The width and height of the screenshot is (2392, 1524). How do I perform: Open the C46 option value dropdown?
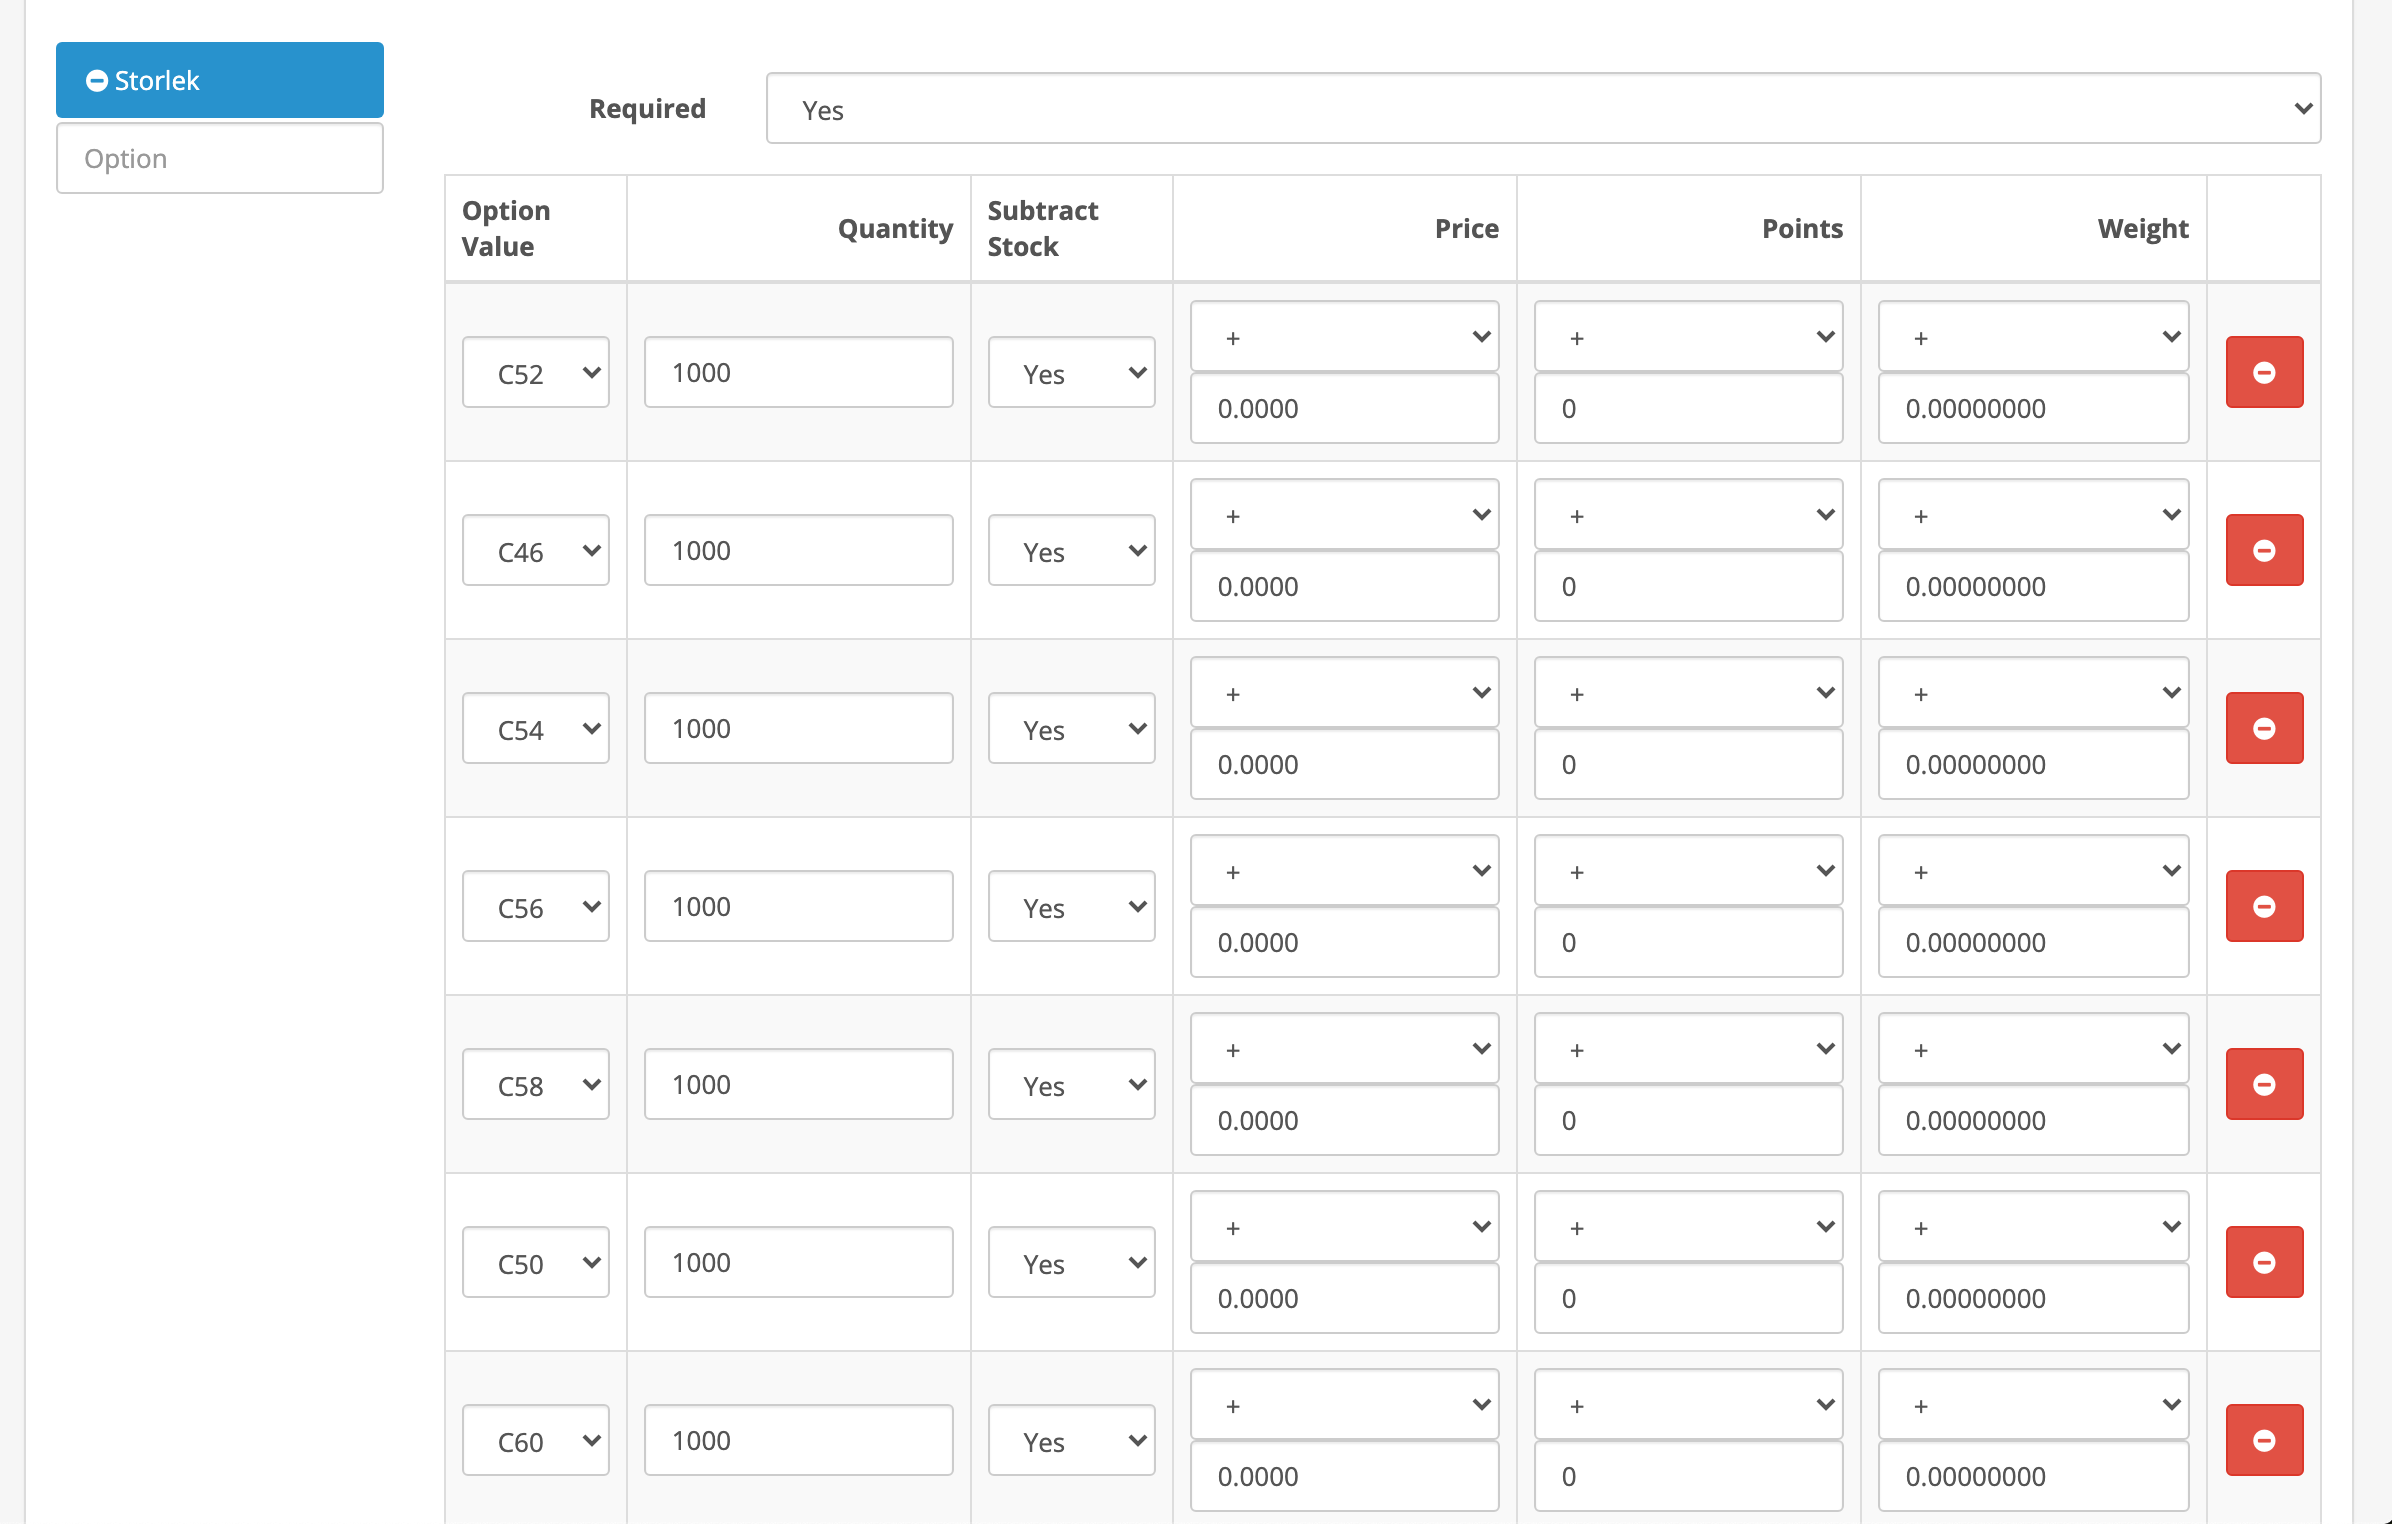point(536,550)
